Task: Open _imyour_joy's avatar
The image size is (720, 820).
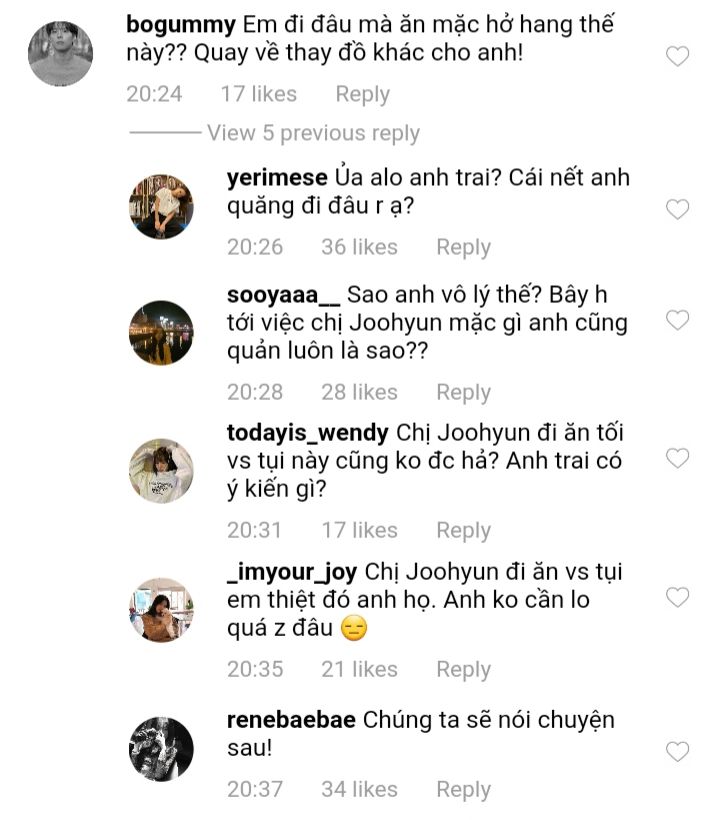Action: (x=161, y=610)
